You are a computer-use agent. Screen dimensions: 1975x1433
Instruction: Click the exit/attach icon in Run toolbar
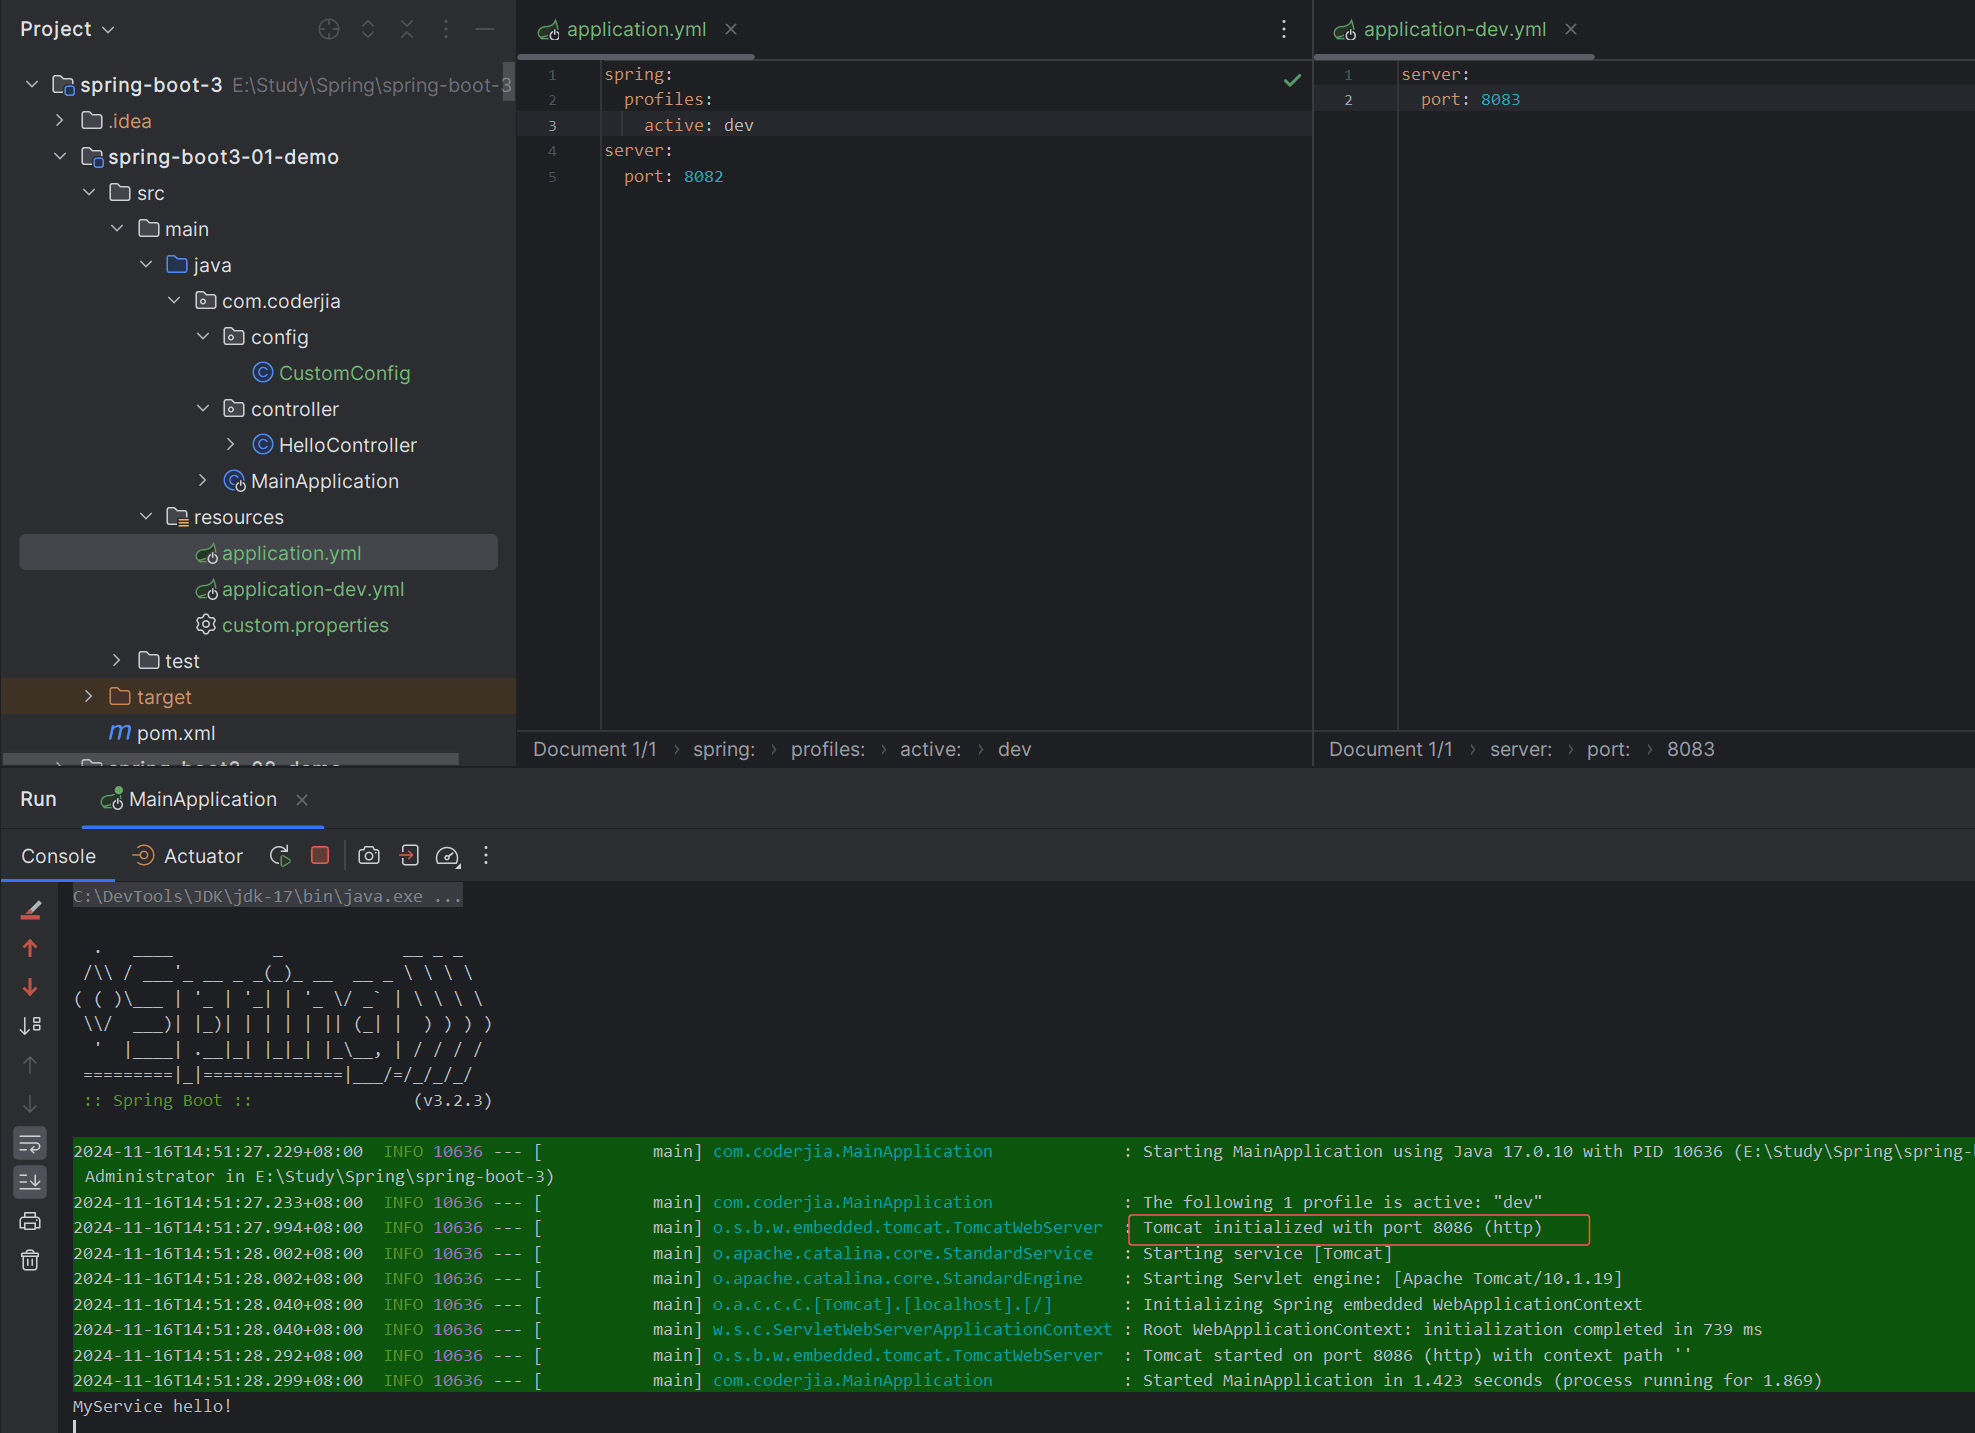(x=409, y=856)
